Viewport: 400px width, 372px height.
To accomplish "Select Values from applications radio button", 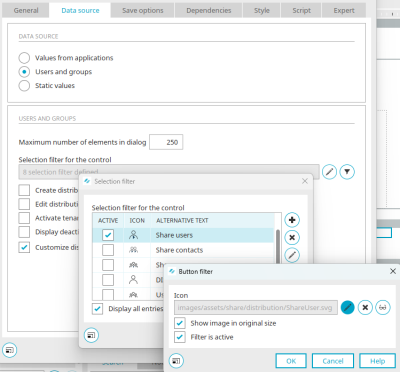I will (24, 58).
